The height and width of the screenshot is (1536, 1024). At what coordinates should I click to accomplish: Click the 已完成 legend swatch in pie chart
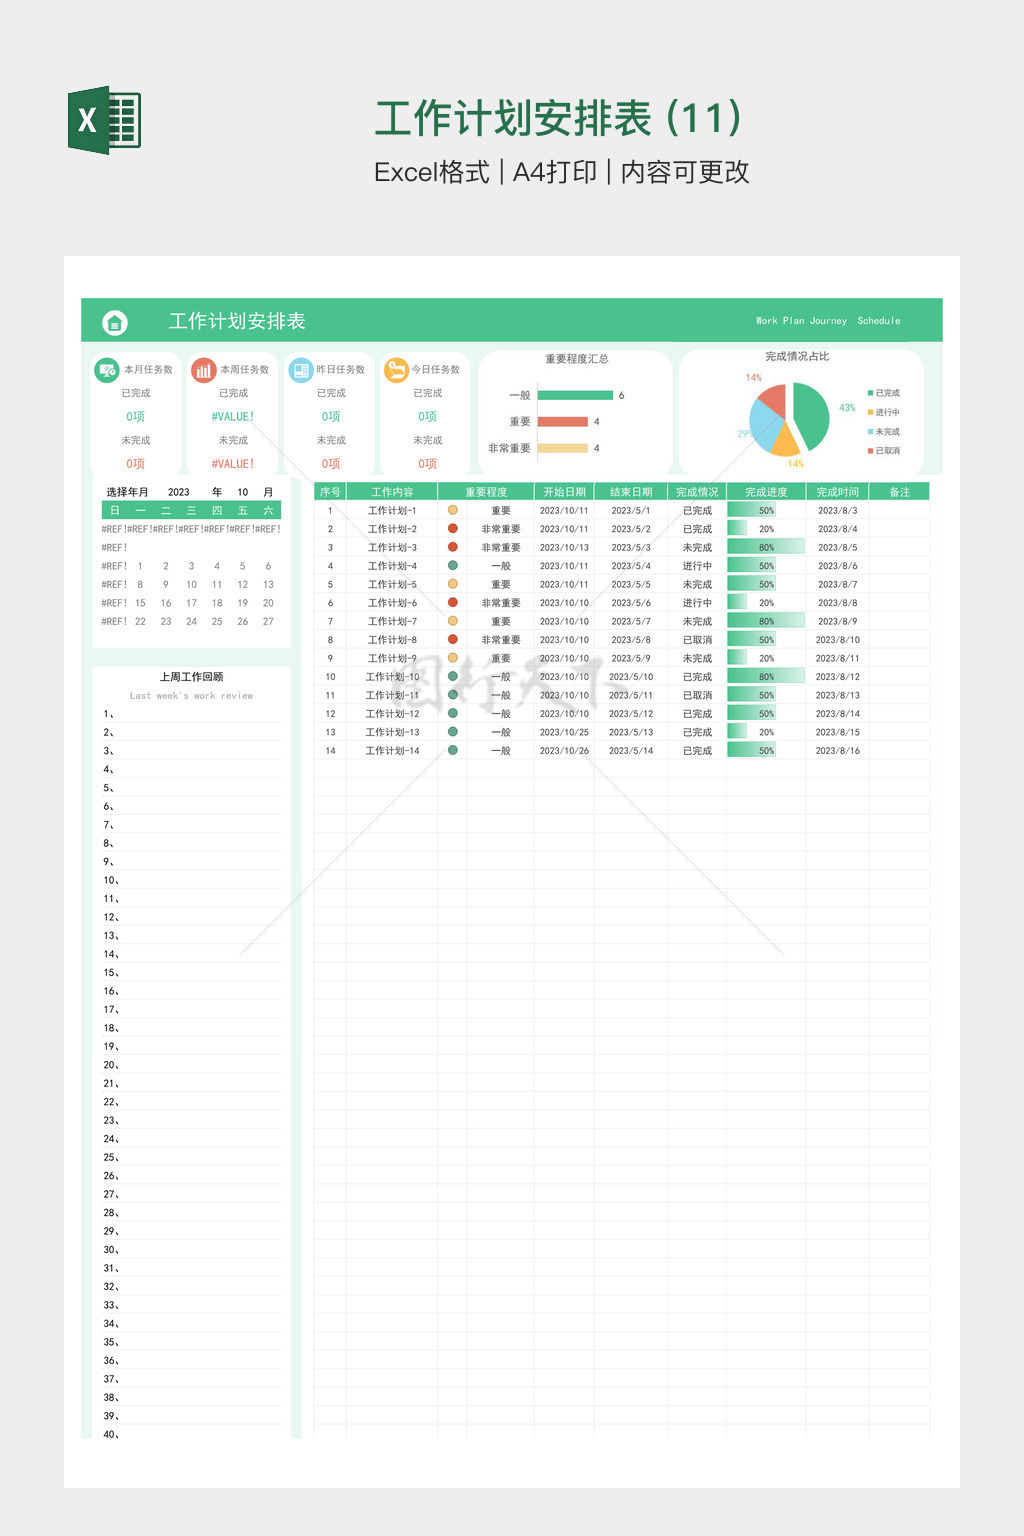click(871, 393)
